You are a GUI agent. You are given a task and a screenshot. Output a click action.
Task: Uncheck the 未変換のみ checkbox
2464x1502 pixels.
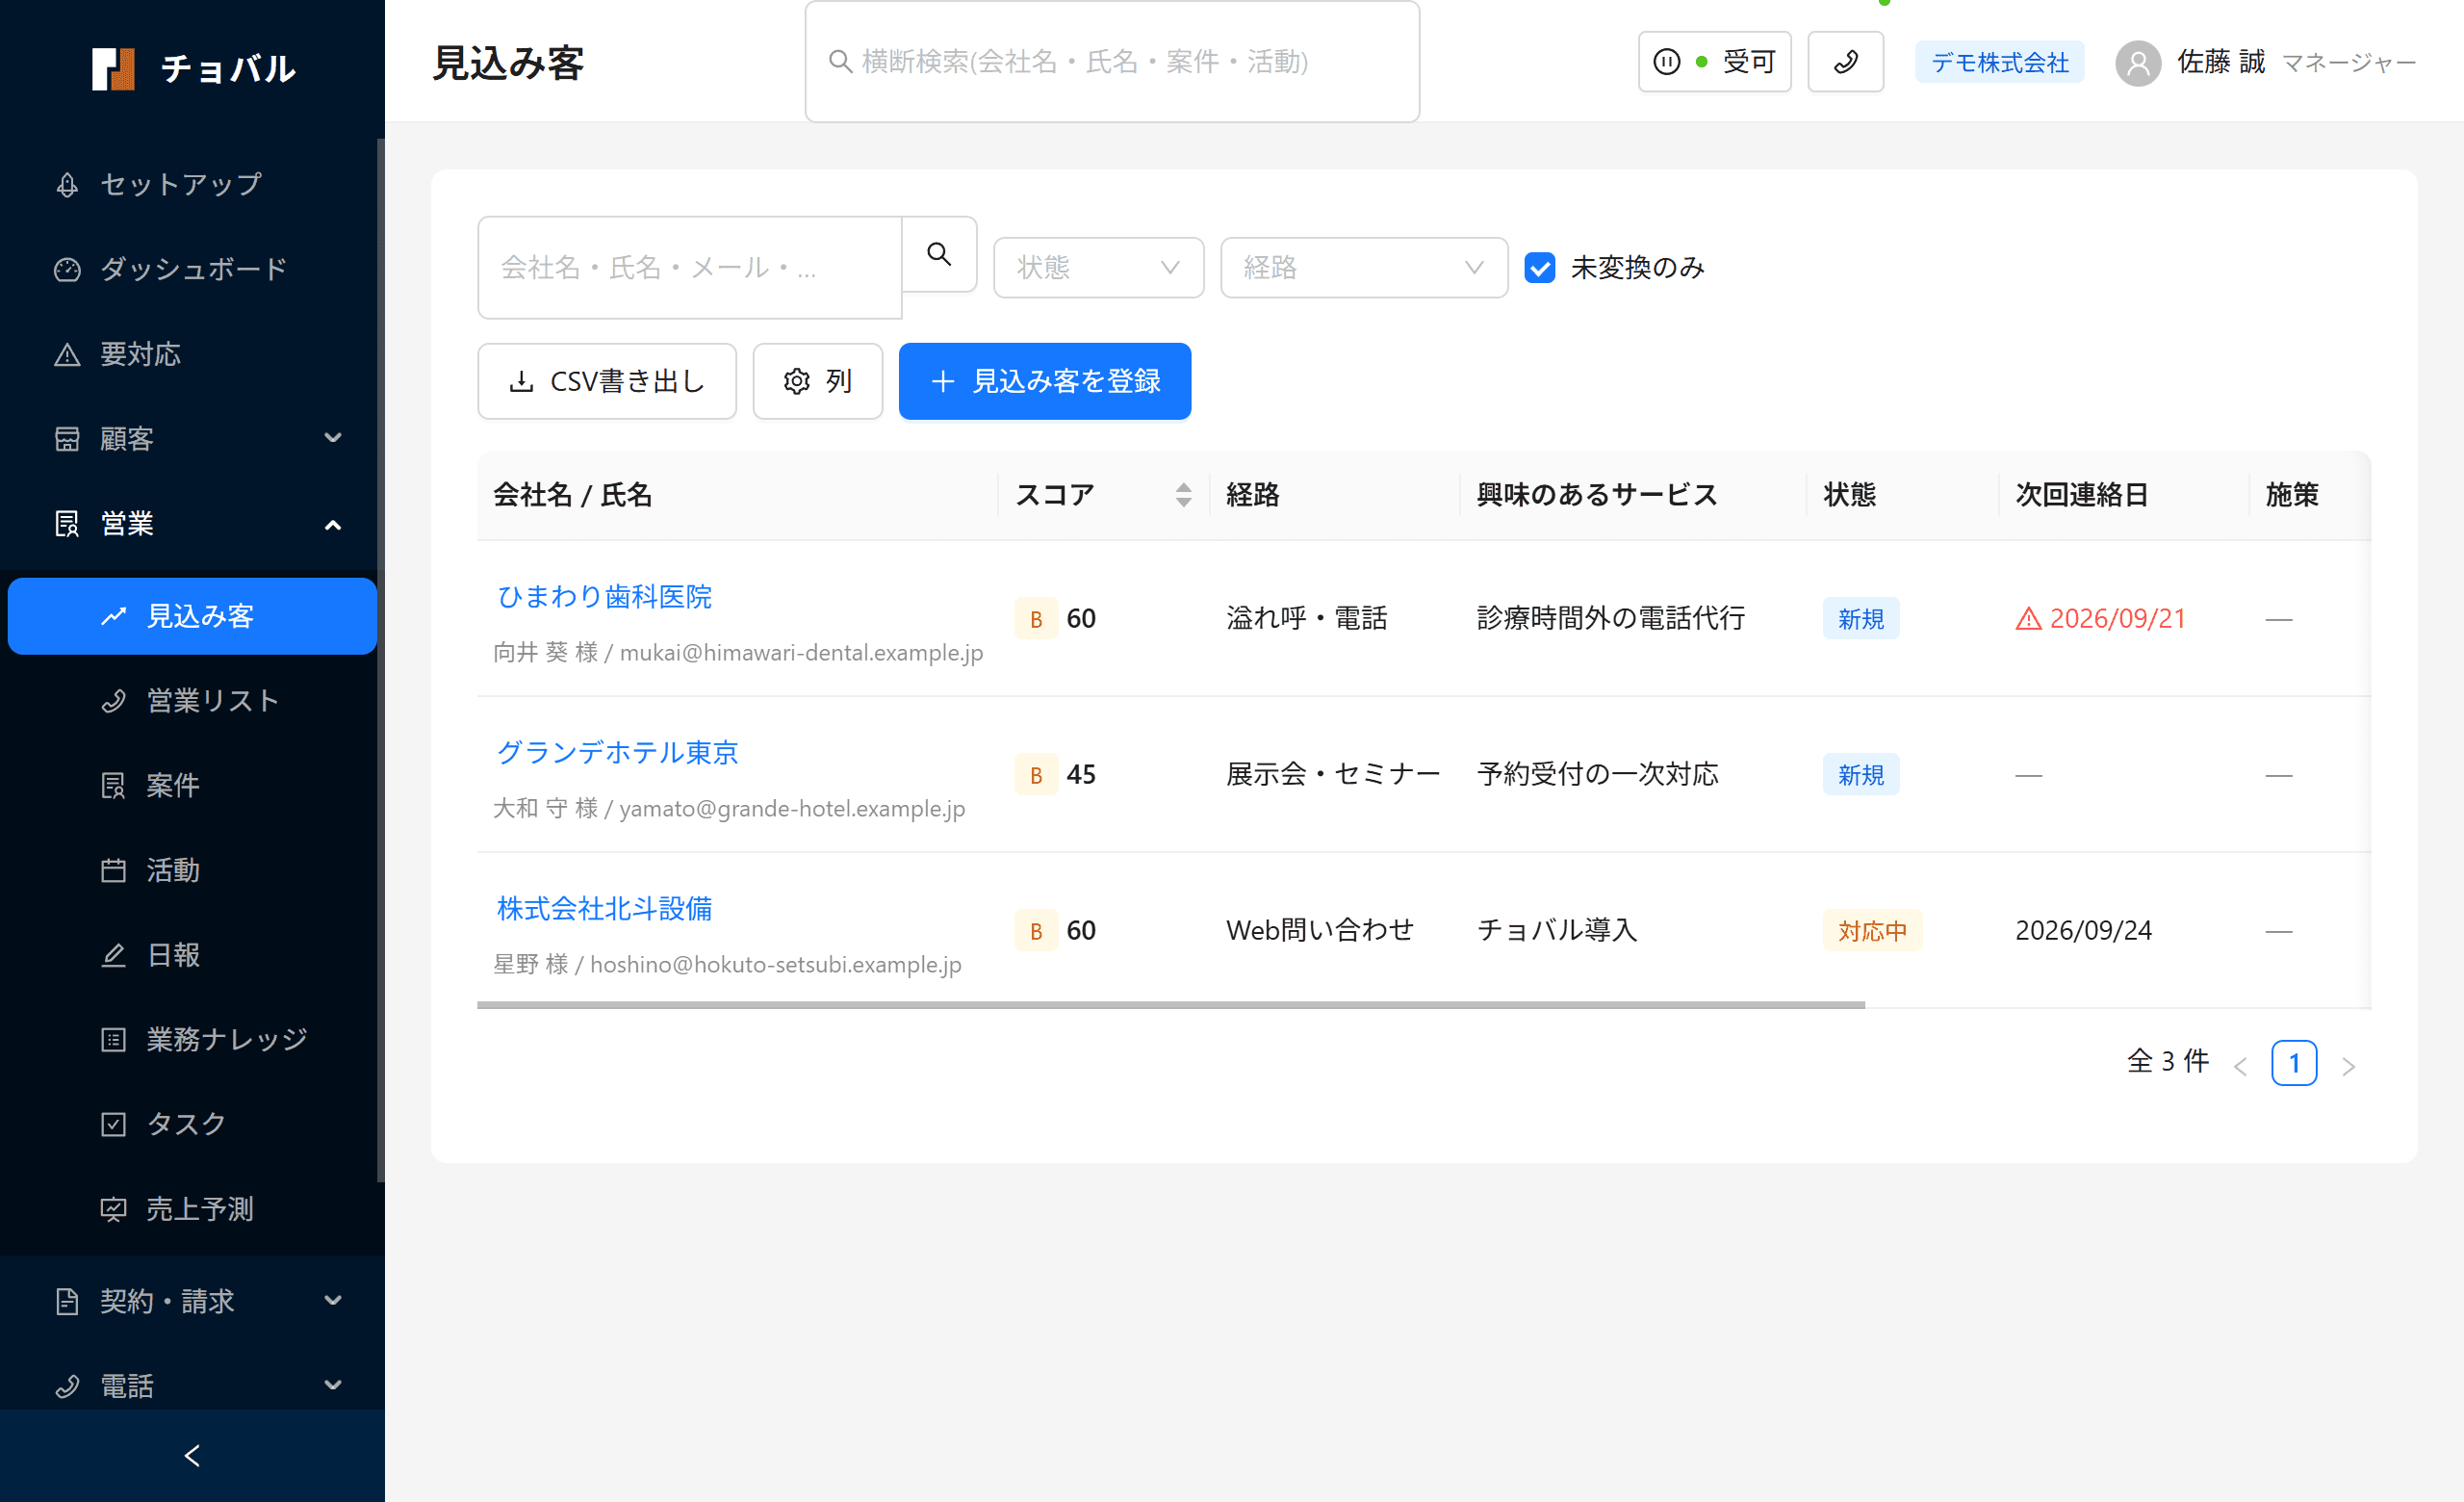pos(1539,268)
